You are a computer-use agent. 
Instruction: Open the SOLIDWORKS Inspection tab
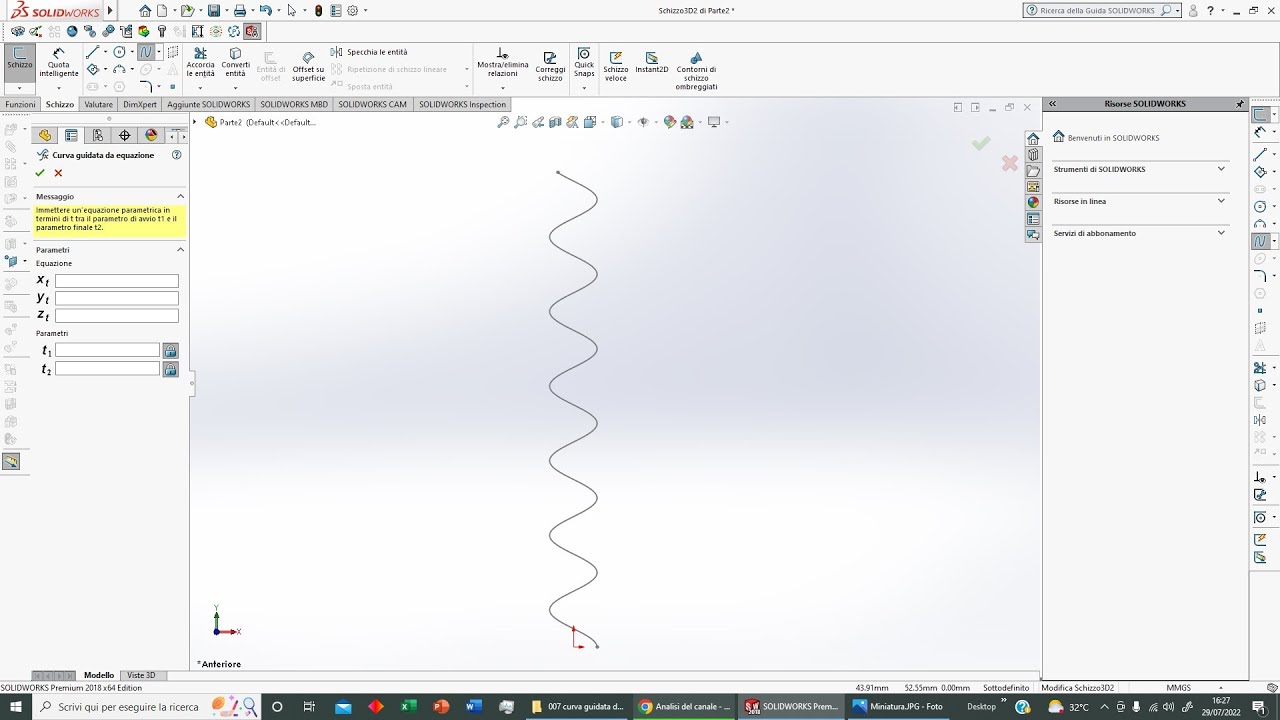coord(462,104)
